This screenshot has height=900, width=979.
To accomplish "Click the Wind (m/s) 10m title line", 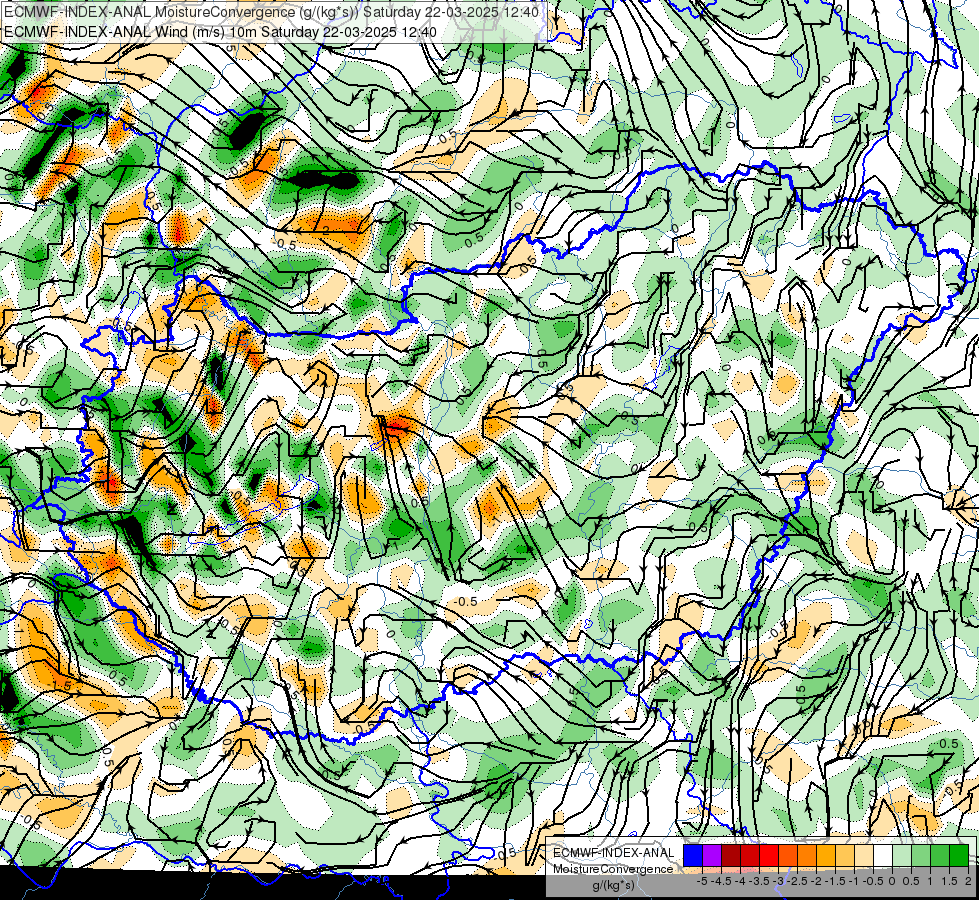I will click(220, 31).
